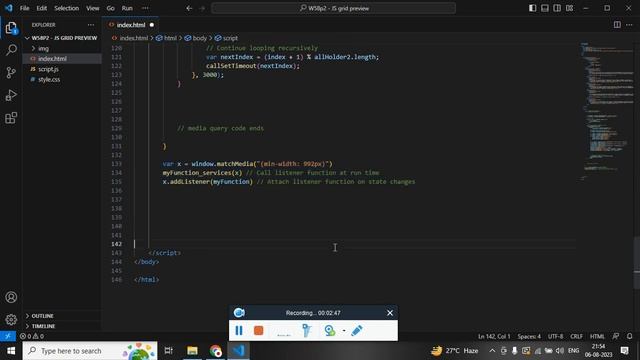Open the Extensions view

click(11, 118)
